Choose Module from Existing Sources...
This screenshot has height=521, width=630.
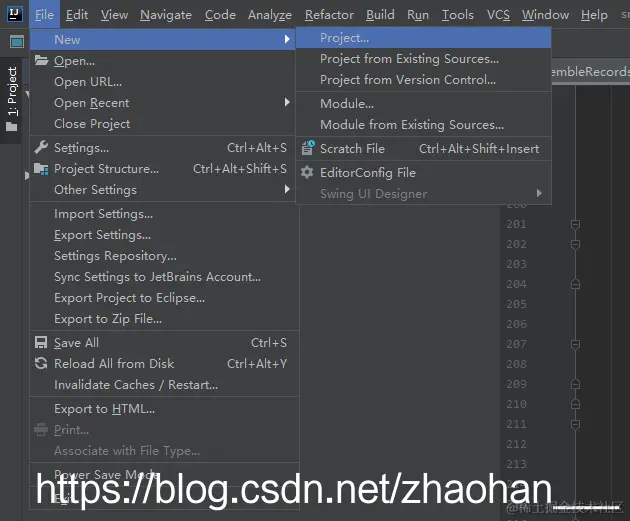[x=423, y=125]
